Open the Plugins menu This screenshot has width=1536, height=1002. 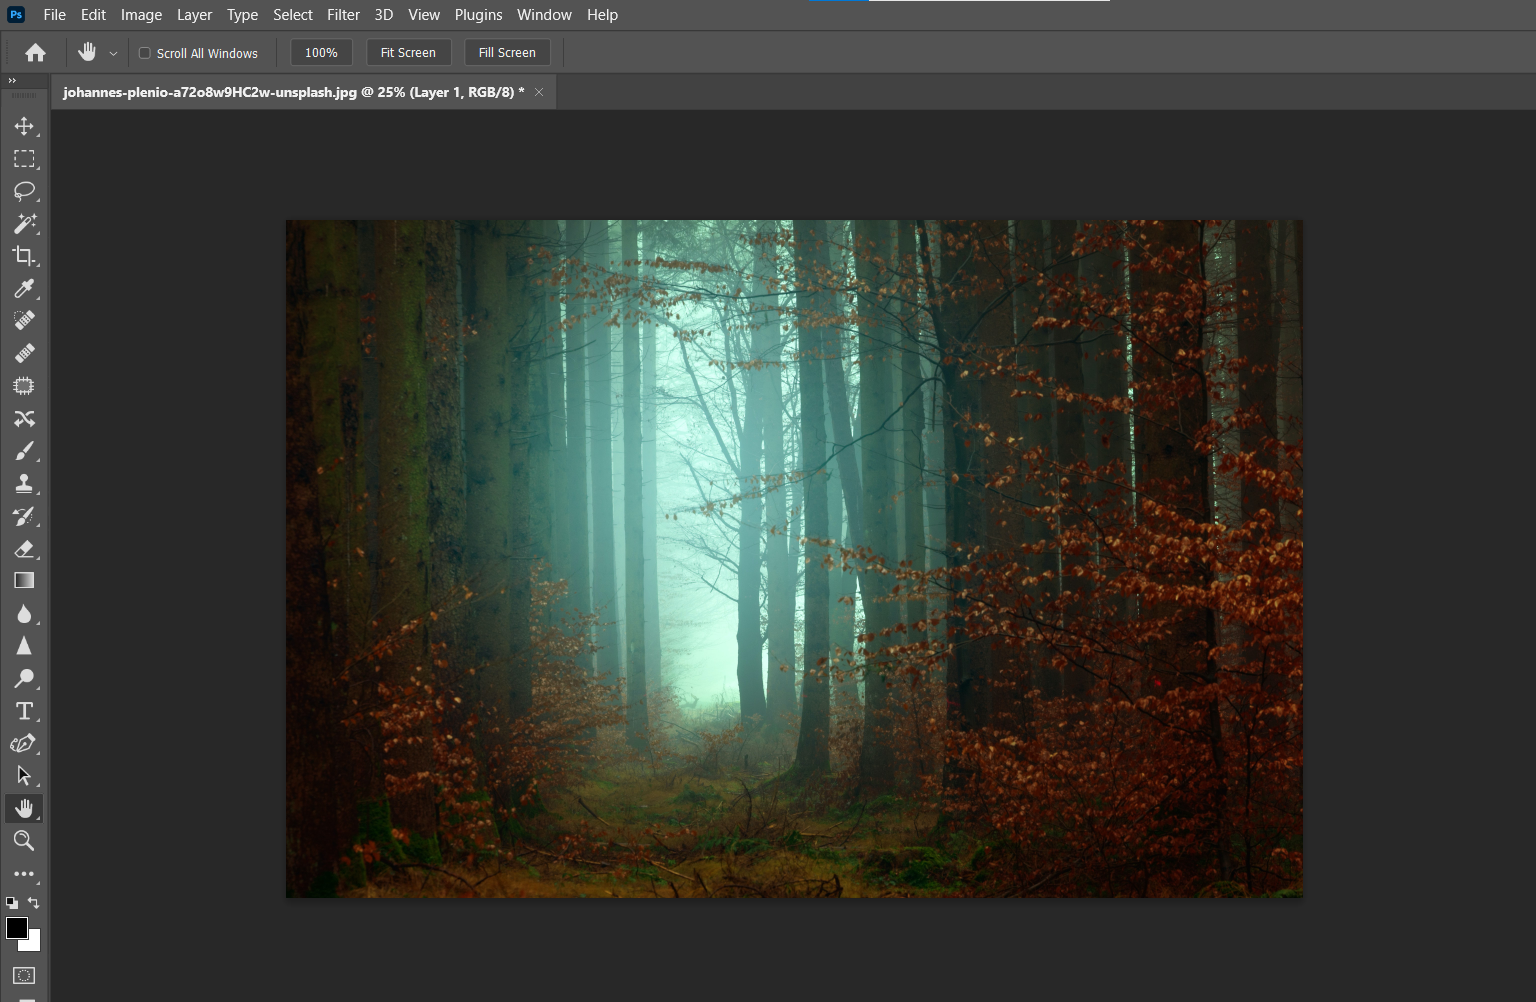[x=478, y=15]
